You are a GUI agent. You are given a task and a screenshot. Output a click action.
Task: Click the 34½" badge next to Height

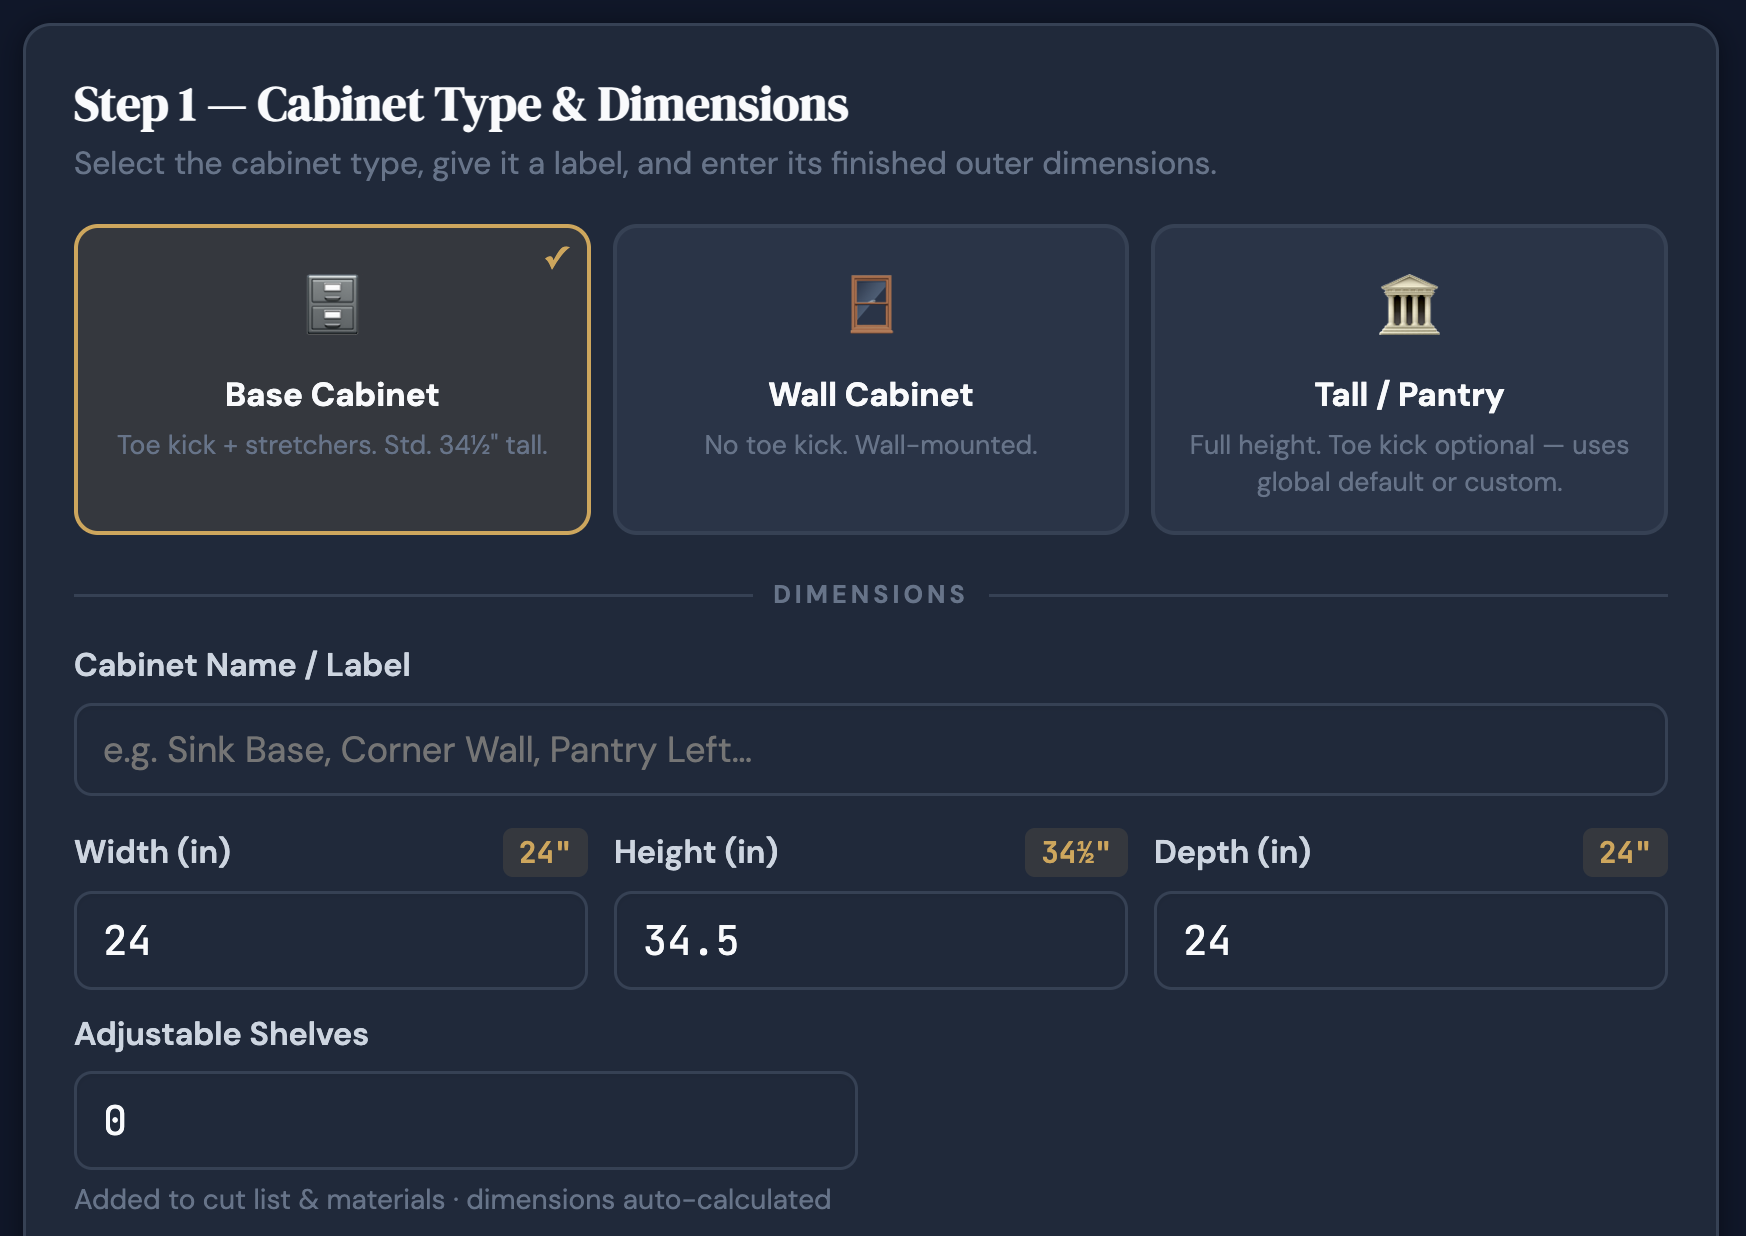(x=1076, y=852)
